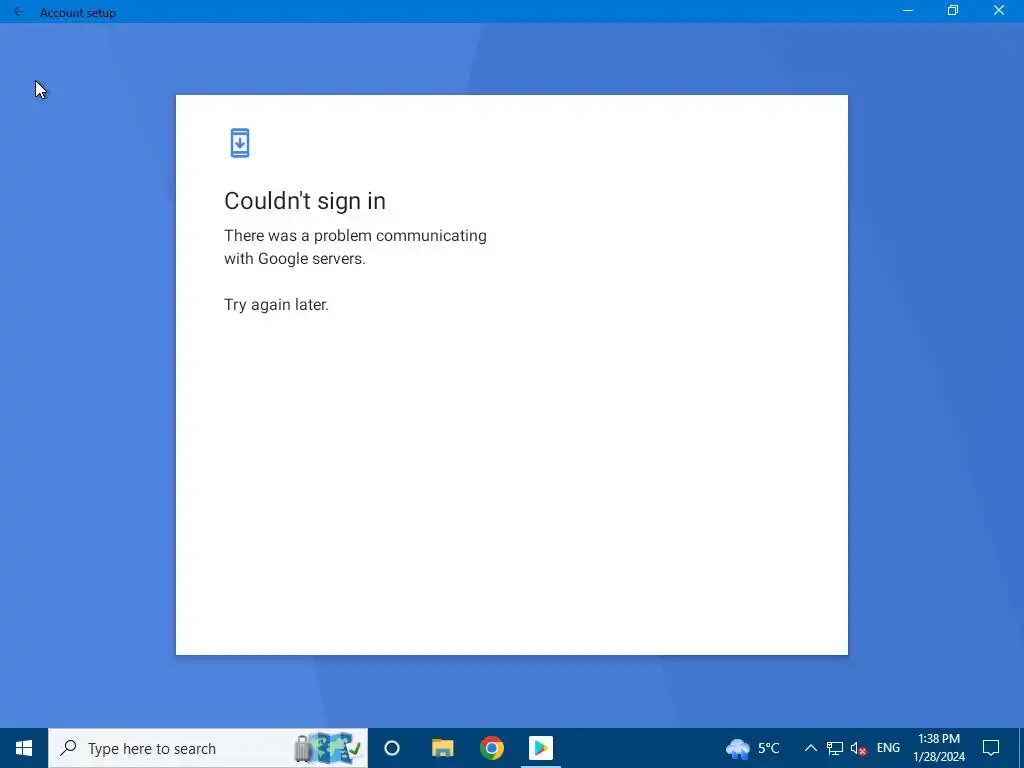Click the 'Account setup' window title

(x=78, y=12)
